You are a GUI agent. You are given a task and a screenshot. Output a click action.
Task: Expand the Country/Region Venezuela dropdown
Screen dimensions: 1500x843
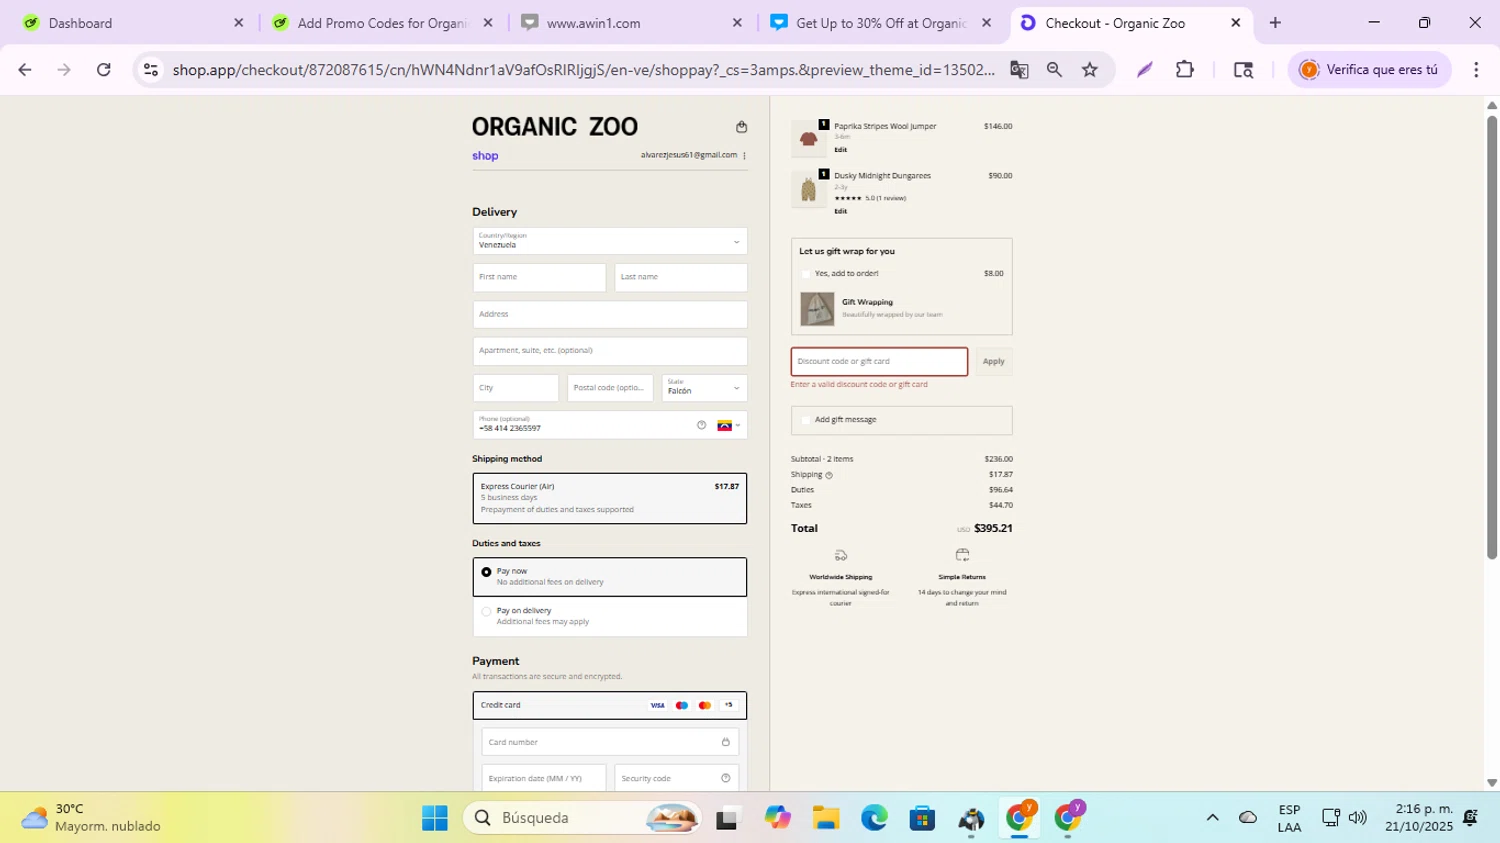pos(610,241)
